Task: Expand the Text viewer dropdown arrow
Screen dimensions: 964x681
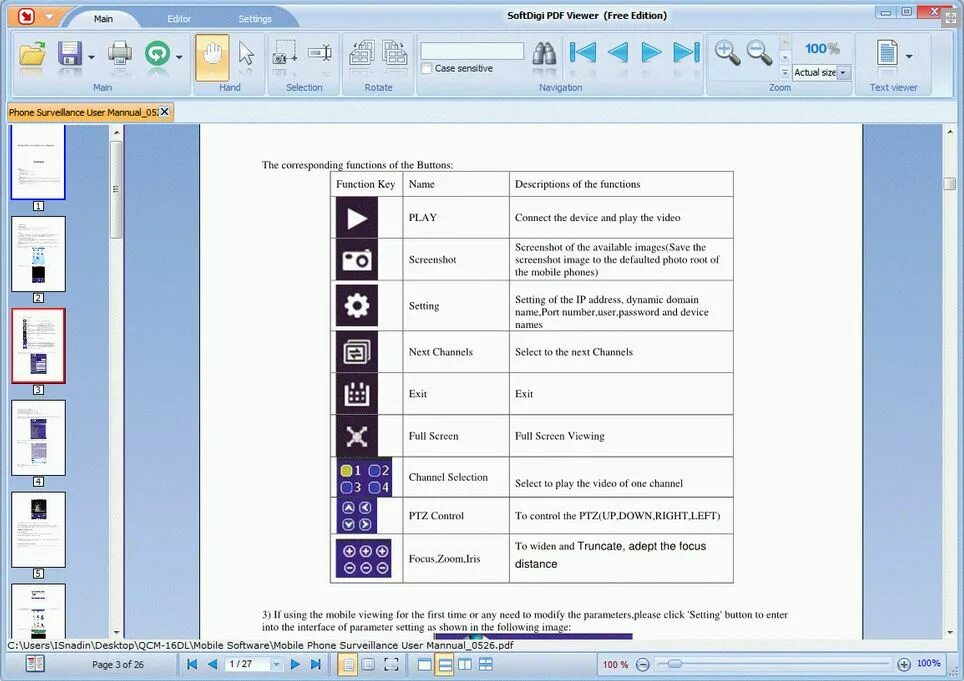Action: point(909,57)
